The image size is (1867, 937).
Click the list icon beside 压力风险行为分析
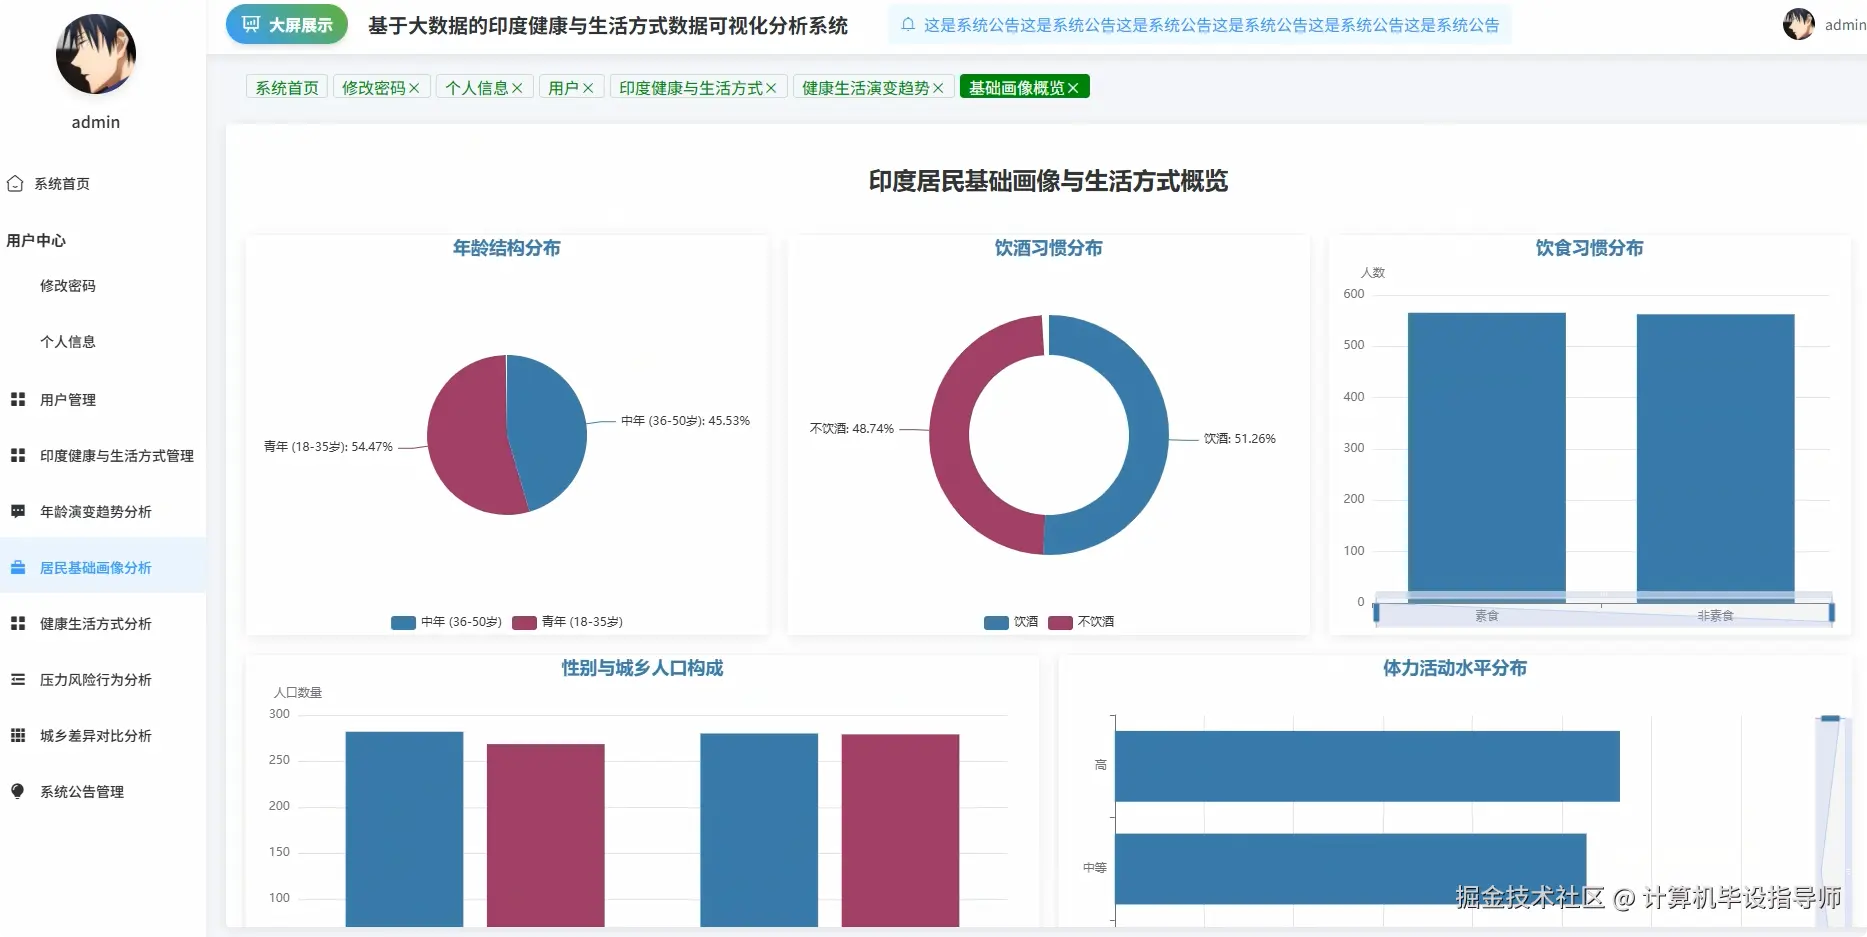pyautogui.click(x=18, y=679)
